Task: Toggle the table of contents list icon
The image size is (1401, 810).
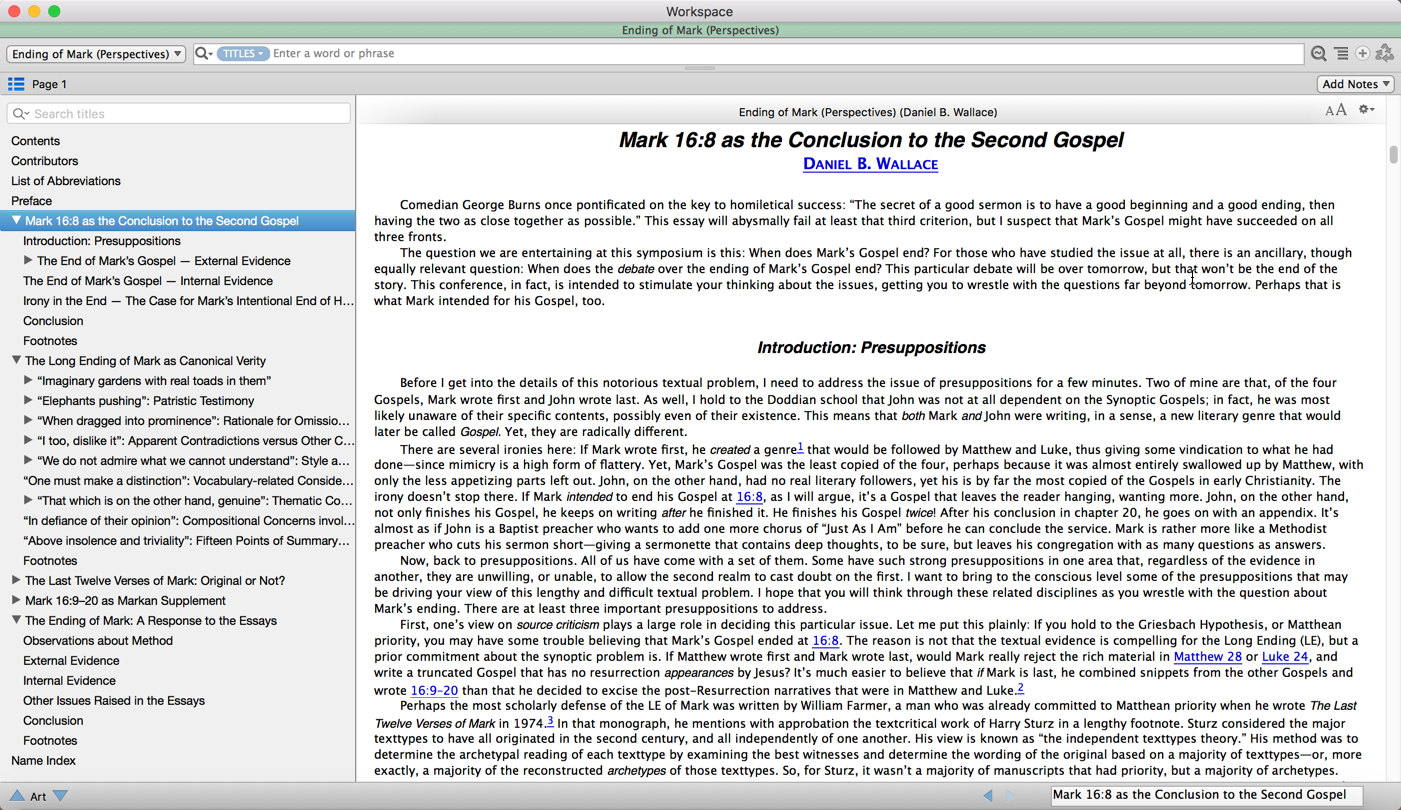Action: click(x=16, y=84)
